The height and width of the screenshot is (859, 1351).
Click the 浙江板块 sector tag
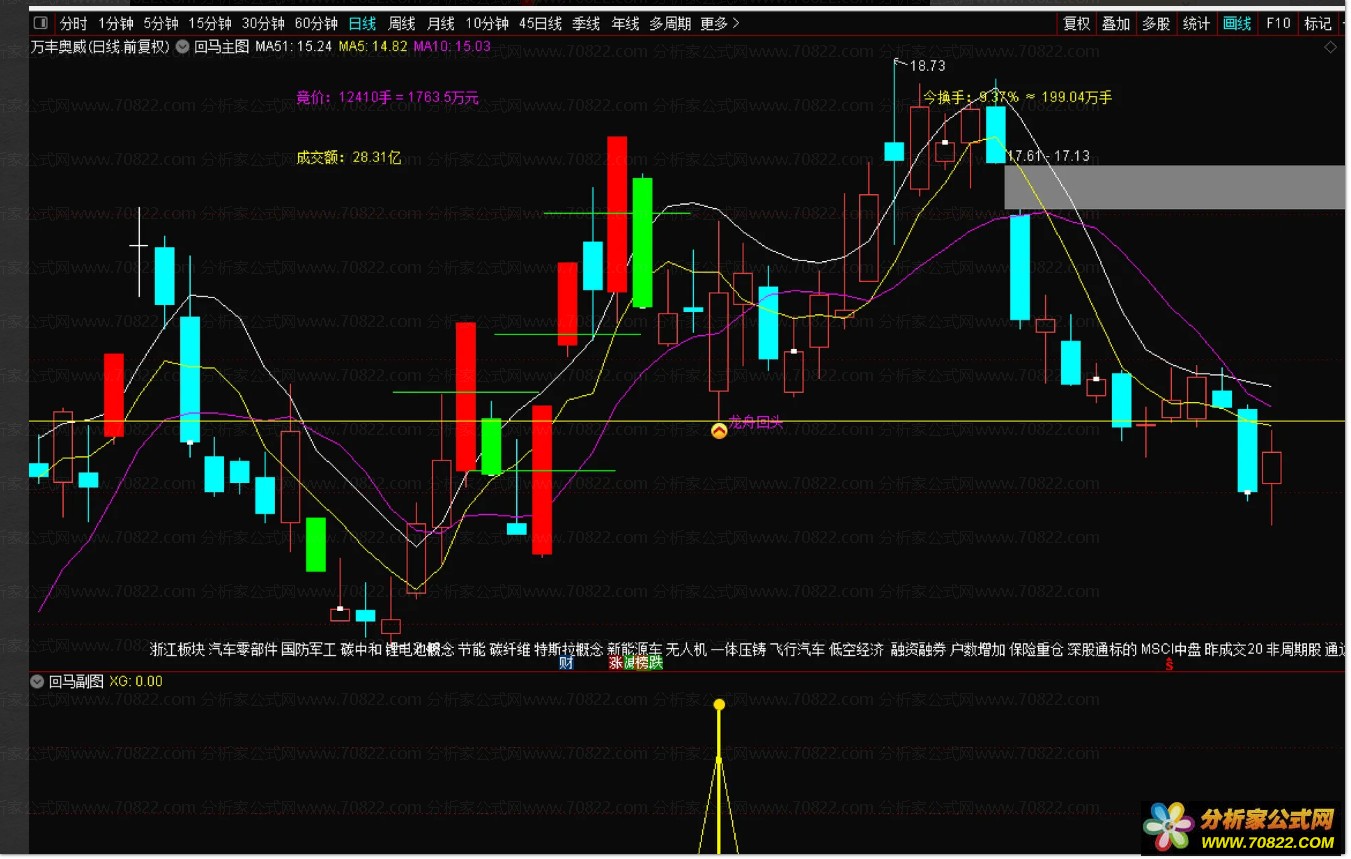click(x=177, y=650)
